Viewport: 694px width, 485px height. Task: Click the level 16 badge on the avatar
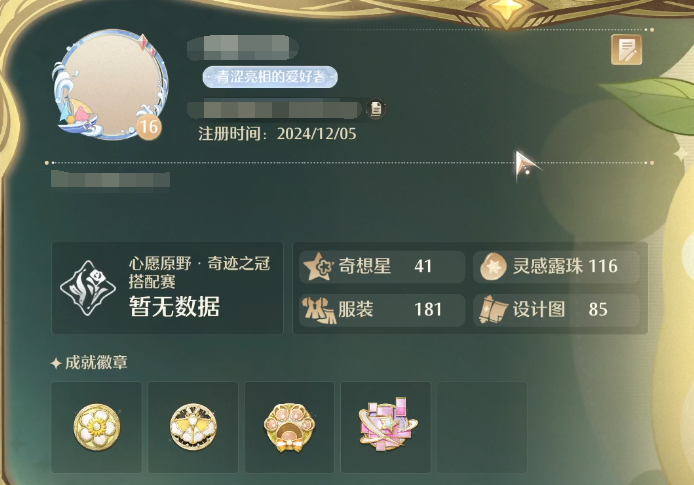click(148, 127)
